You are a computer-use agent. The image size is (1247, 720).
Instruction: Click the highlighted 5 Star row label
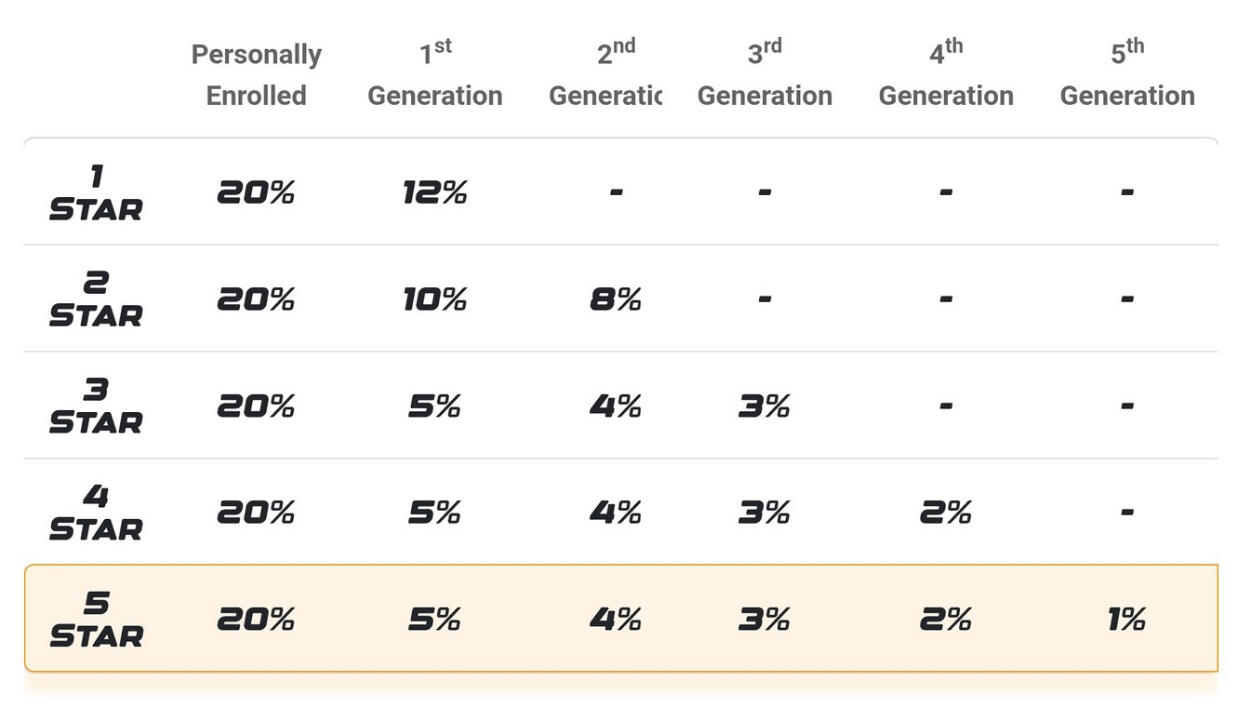(96, 619)
